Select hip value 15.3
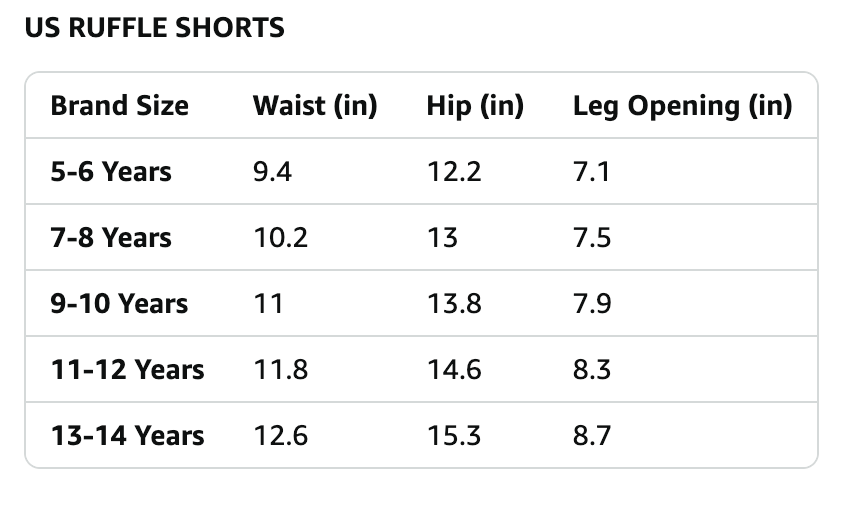Image resolution: width=842 pixels, height=508 pixels. coord(454,436)
